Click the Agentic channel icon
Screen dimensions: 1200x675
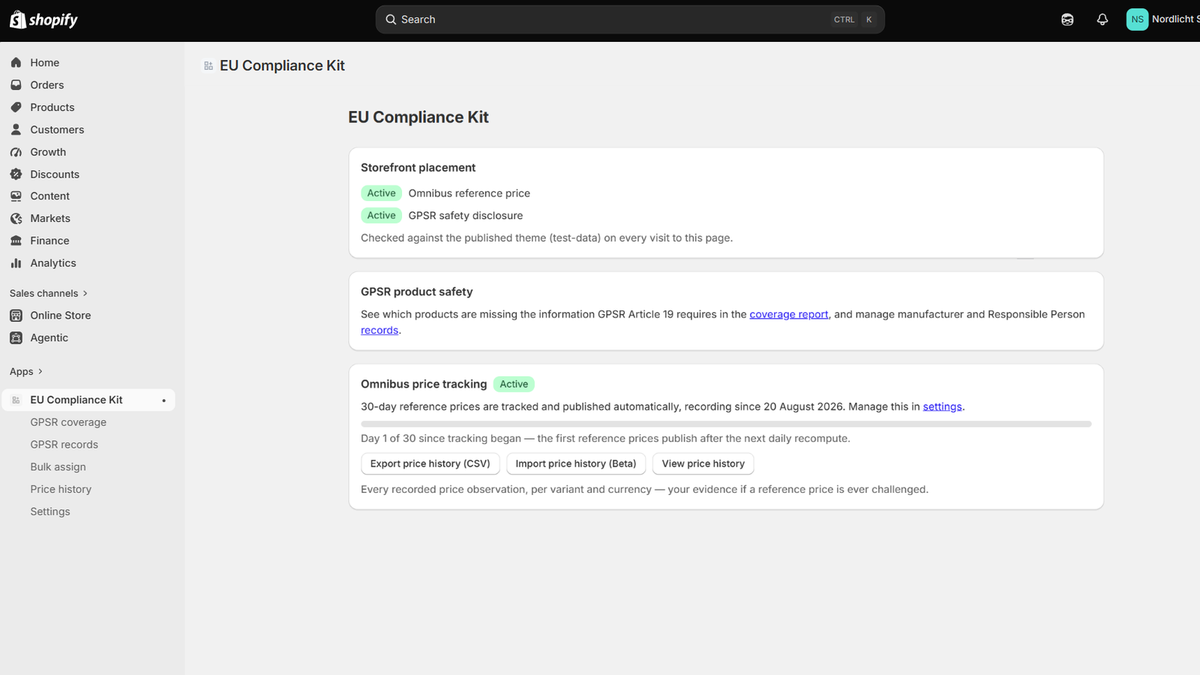16,337
